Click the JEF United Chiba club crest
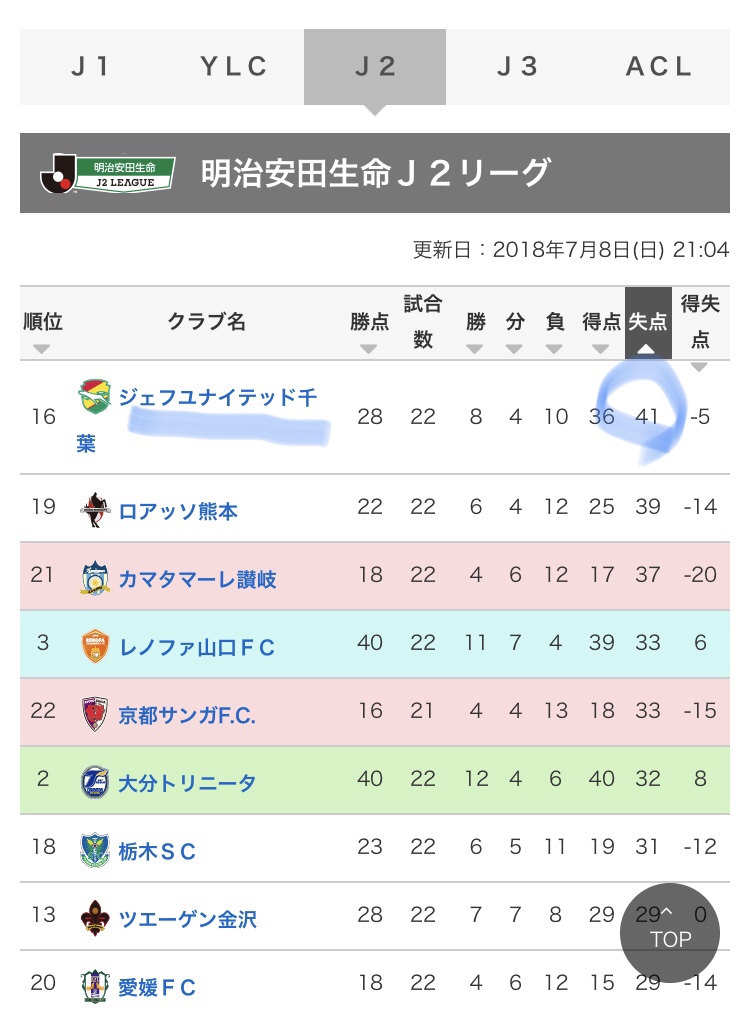 pos(94,397)
